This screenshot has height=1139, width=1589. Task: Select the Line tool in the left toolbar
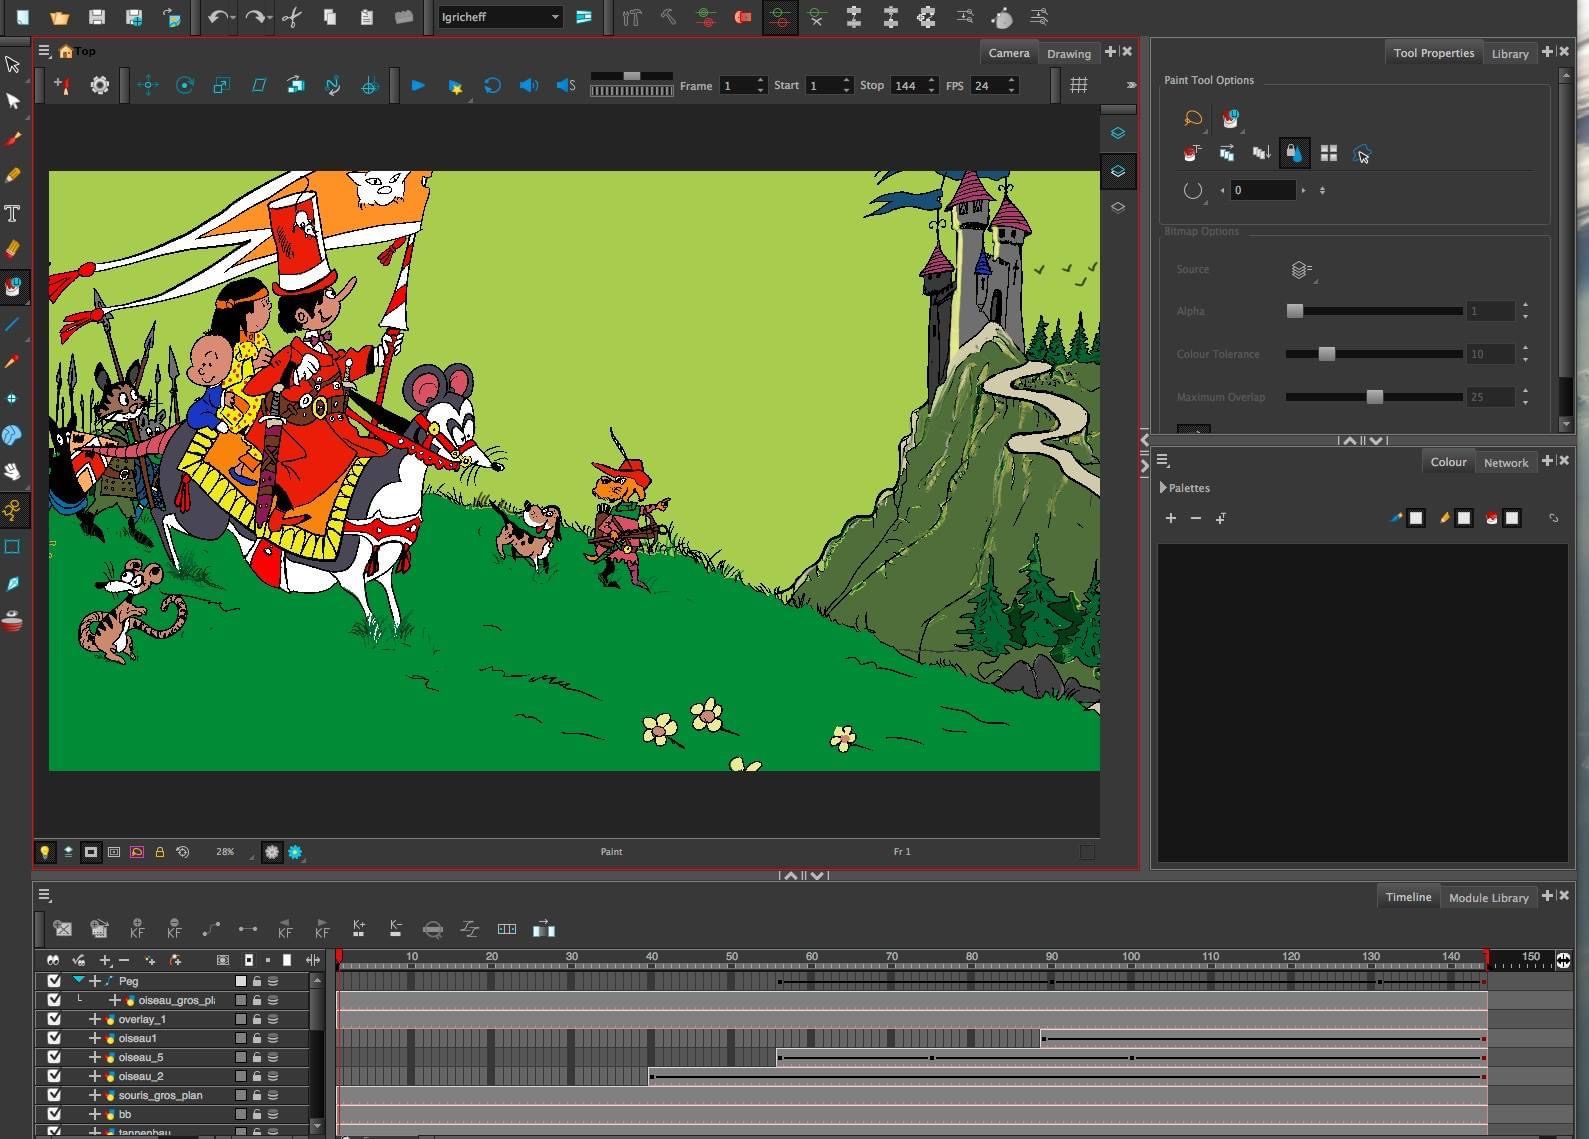coord(13,324)
